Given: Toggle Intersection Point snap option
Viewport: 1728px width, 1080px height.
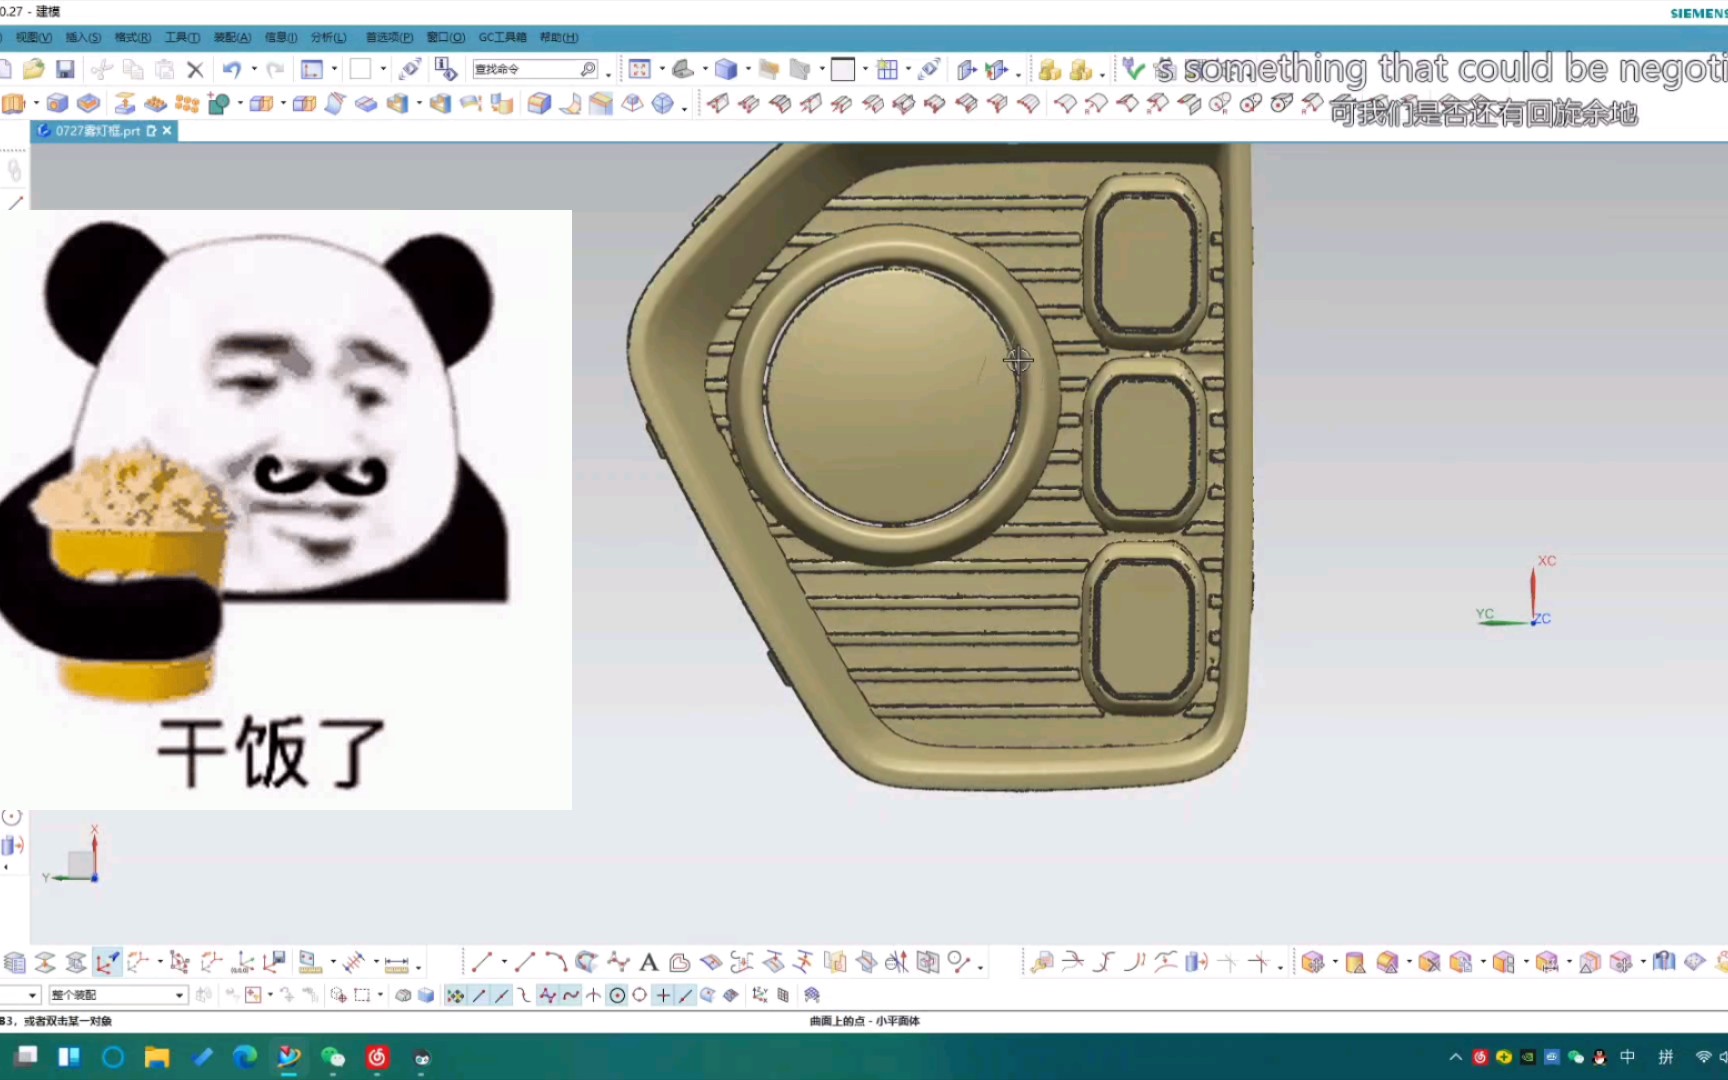Looking at the screenshot, I should click(x=594, y=995).
